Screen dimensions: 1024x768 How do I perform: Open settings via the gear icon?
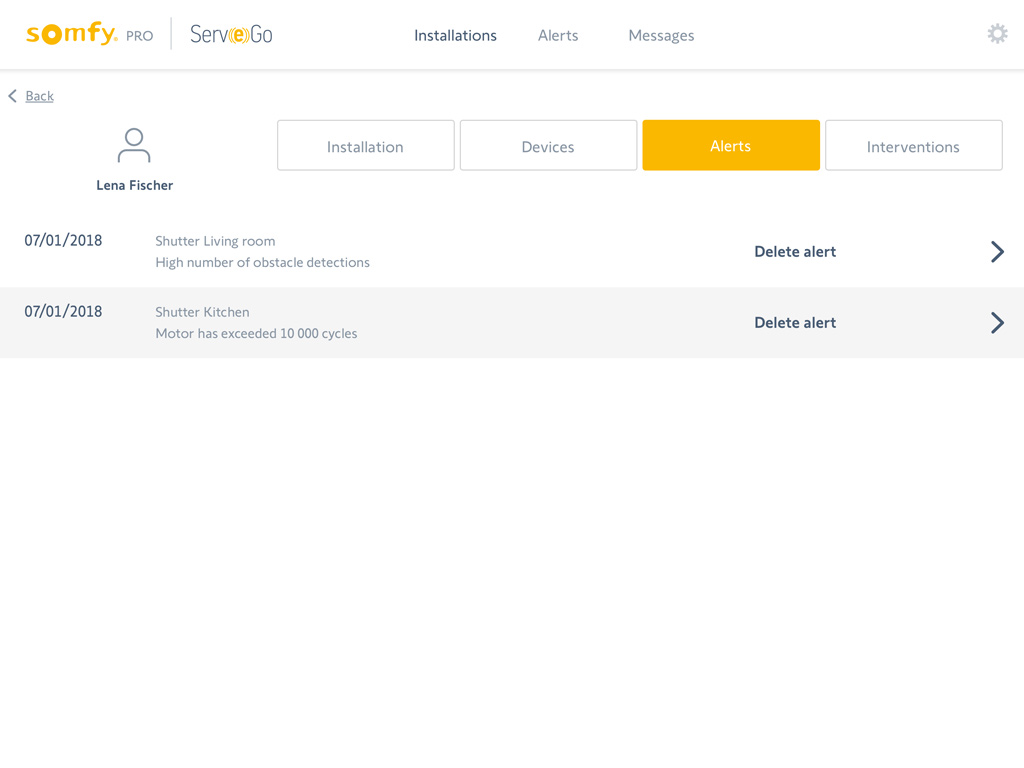[x=997, y=34]
